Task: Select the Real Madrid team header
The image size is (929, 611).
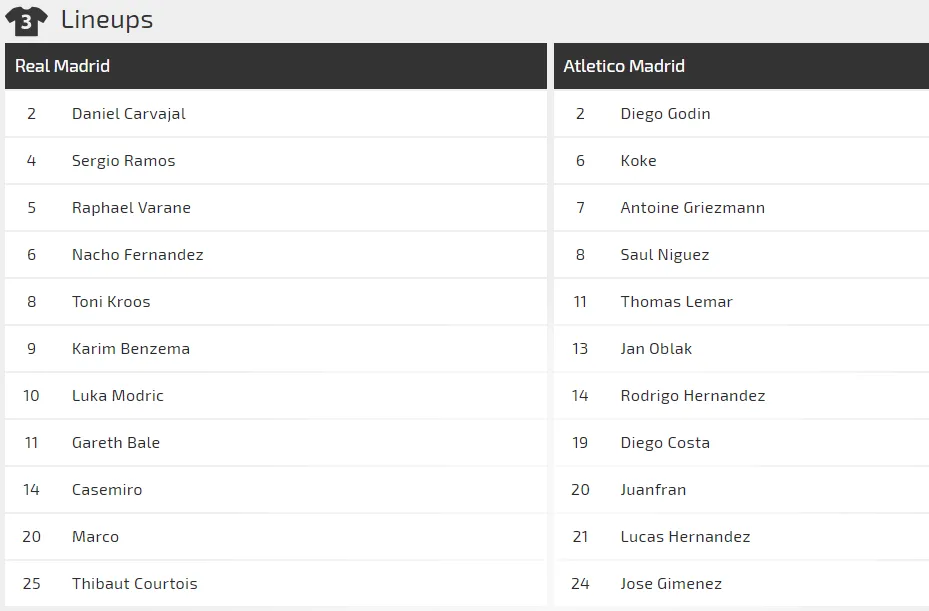Action: click(63, 66)
